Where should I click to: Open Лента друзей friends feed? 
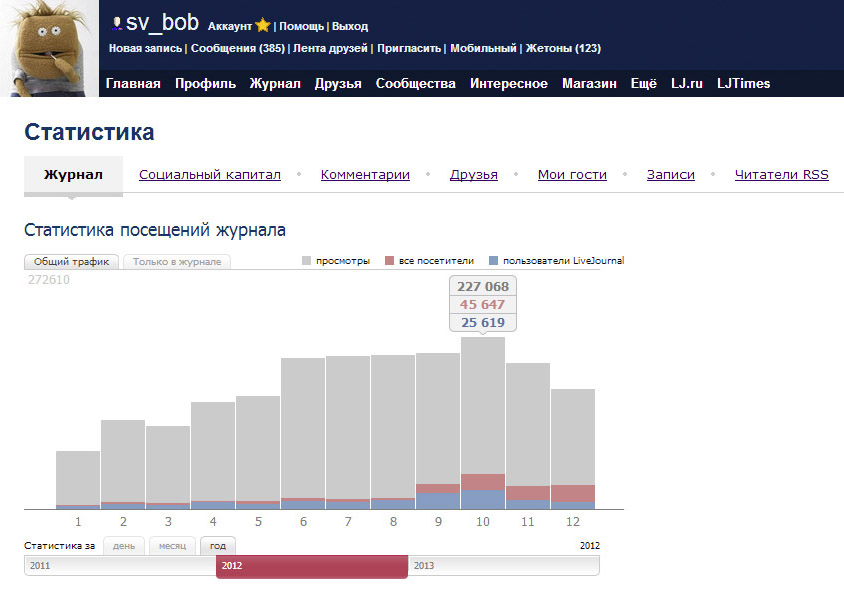(330, 48)
